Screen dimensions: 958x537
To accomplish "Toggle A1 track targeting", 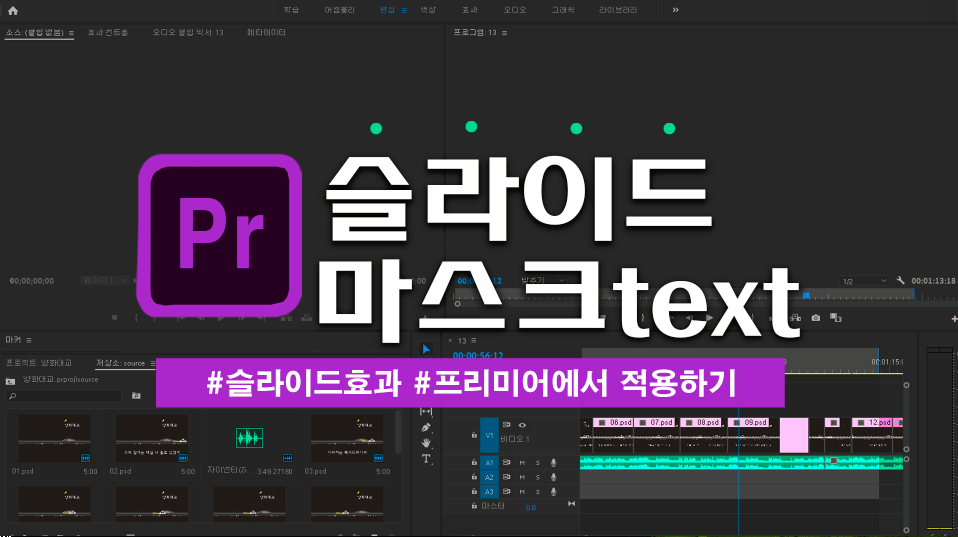I will (x=489, y=462).
